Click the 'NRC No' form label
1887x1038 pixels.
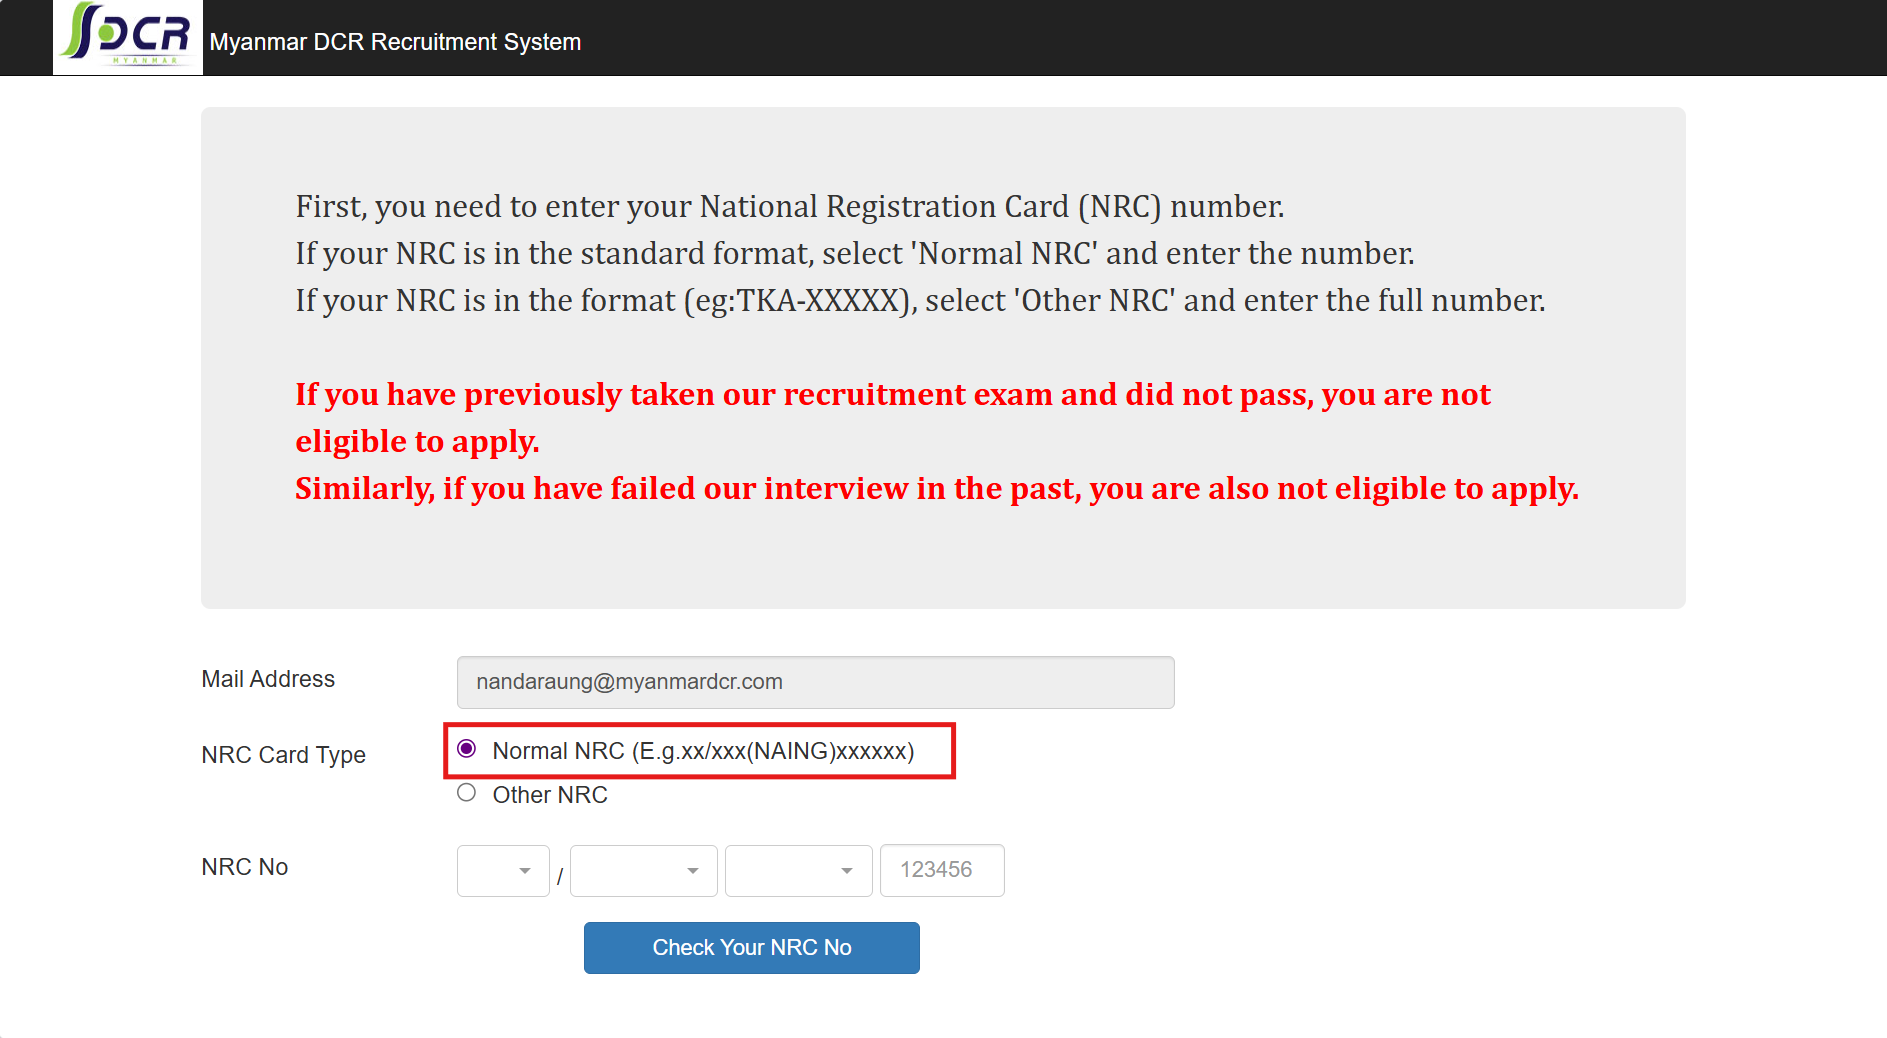coord(244,867)
